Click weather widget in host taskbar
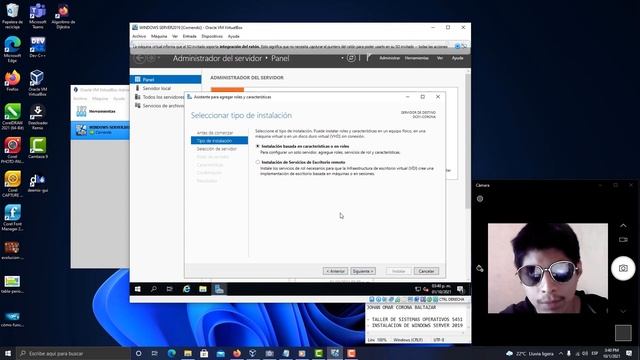Image resolution: width=640 pixels, height=360 pixels. [x=529, y=353]
